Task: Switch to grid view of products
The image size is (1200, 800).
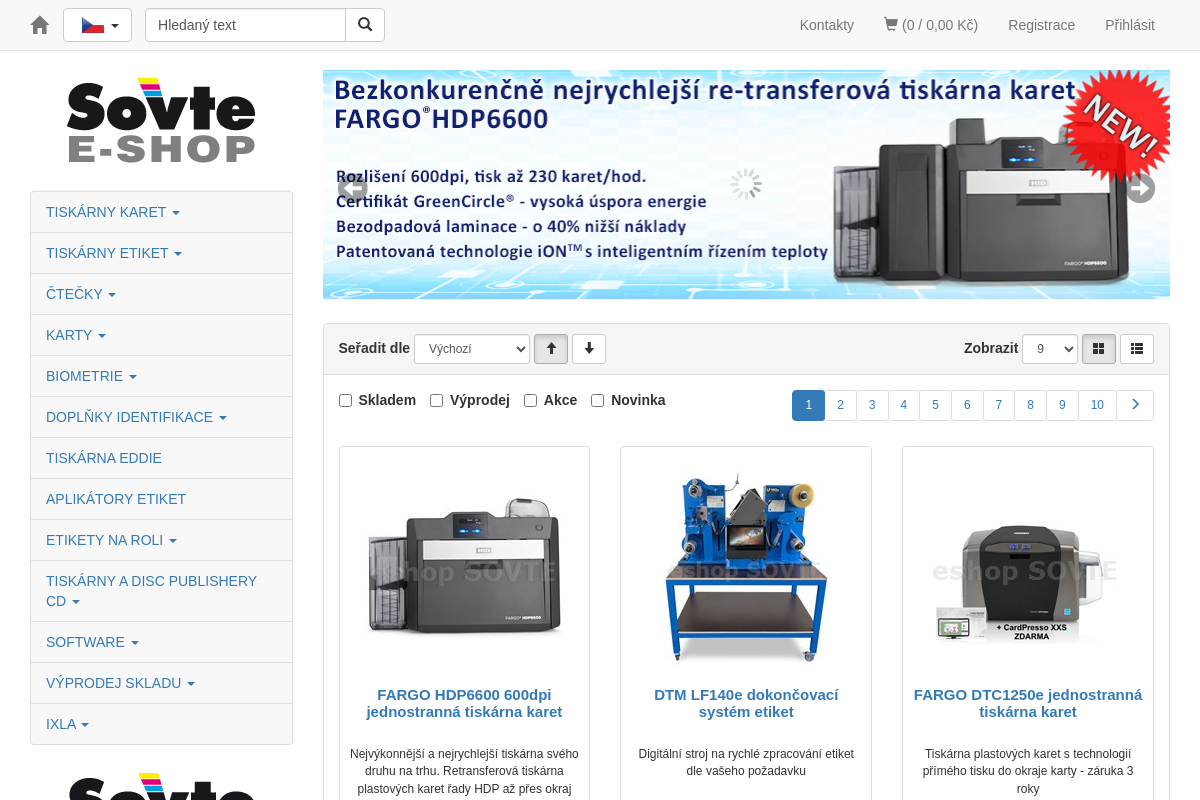Action: click(1098, 348)
